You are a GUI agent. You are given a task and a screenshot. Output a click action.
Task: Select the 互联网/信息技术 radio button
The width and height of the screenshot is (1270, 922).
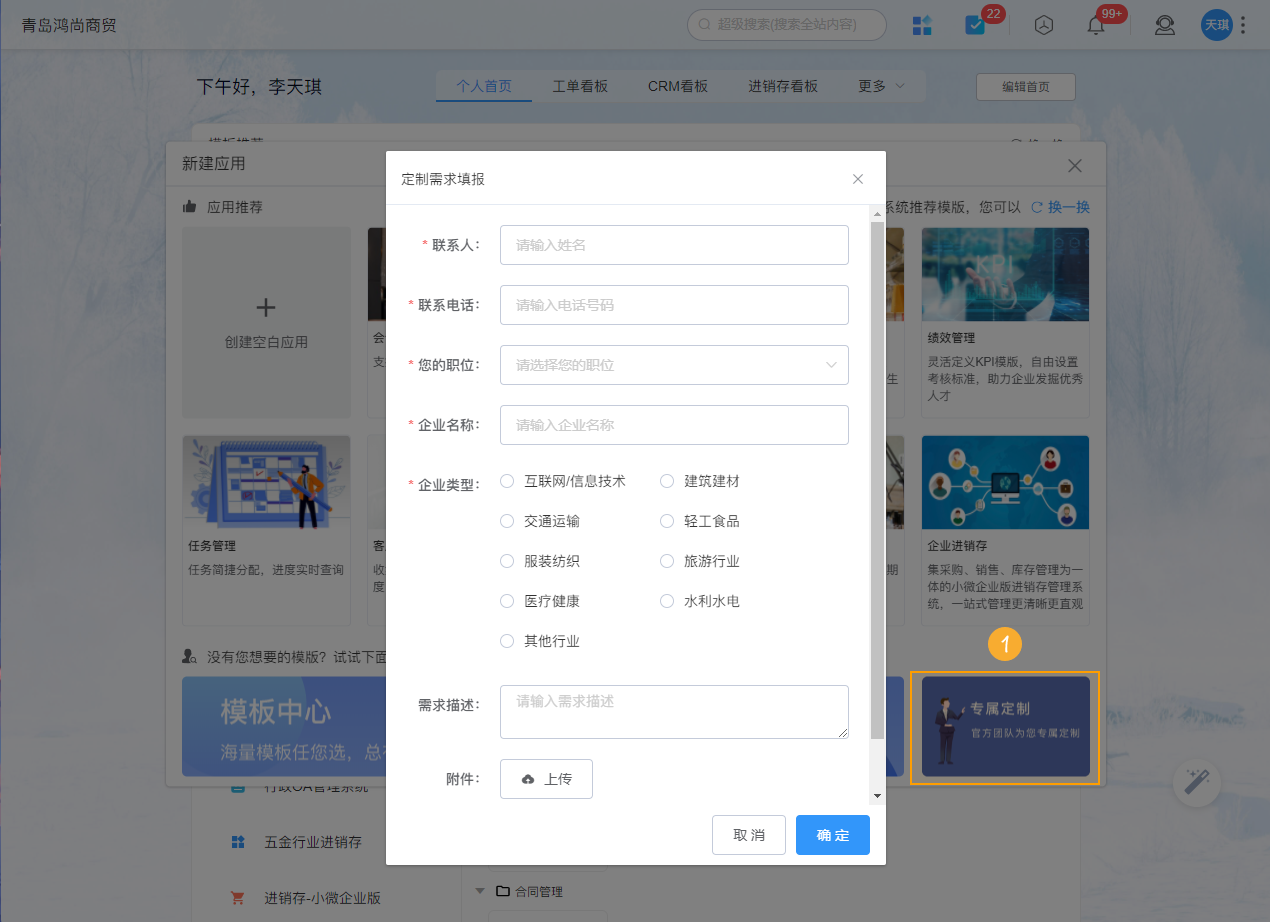click(x=507, y=481)
